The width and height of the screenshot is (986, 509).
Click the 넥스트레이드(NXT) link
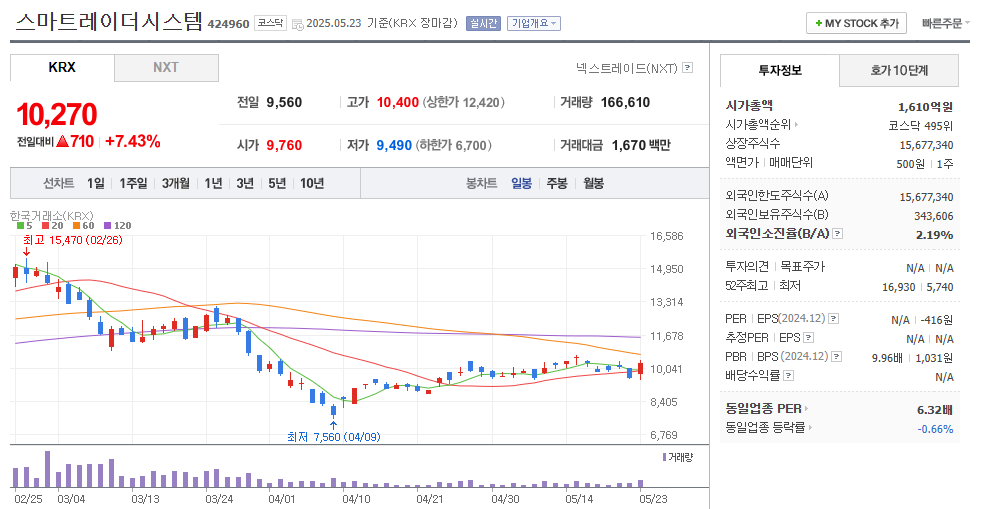[626, 67]
